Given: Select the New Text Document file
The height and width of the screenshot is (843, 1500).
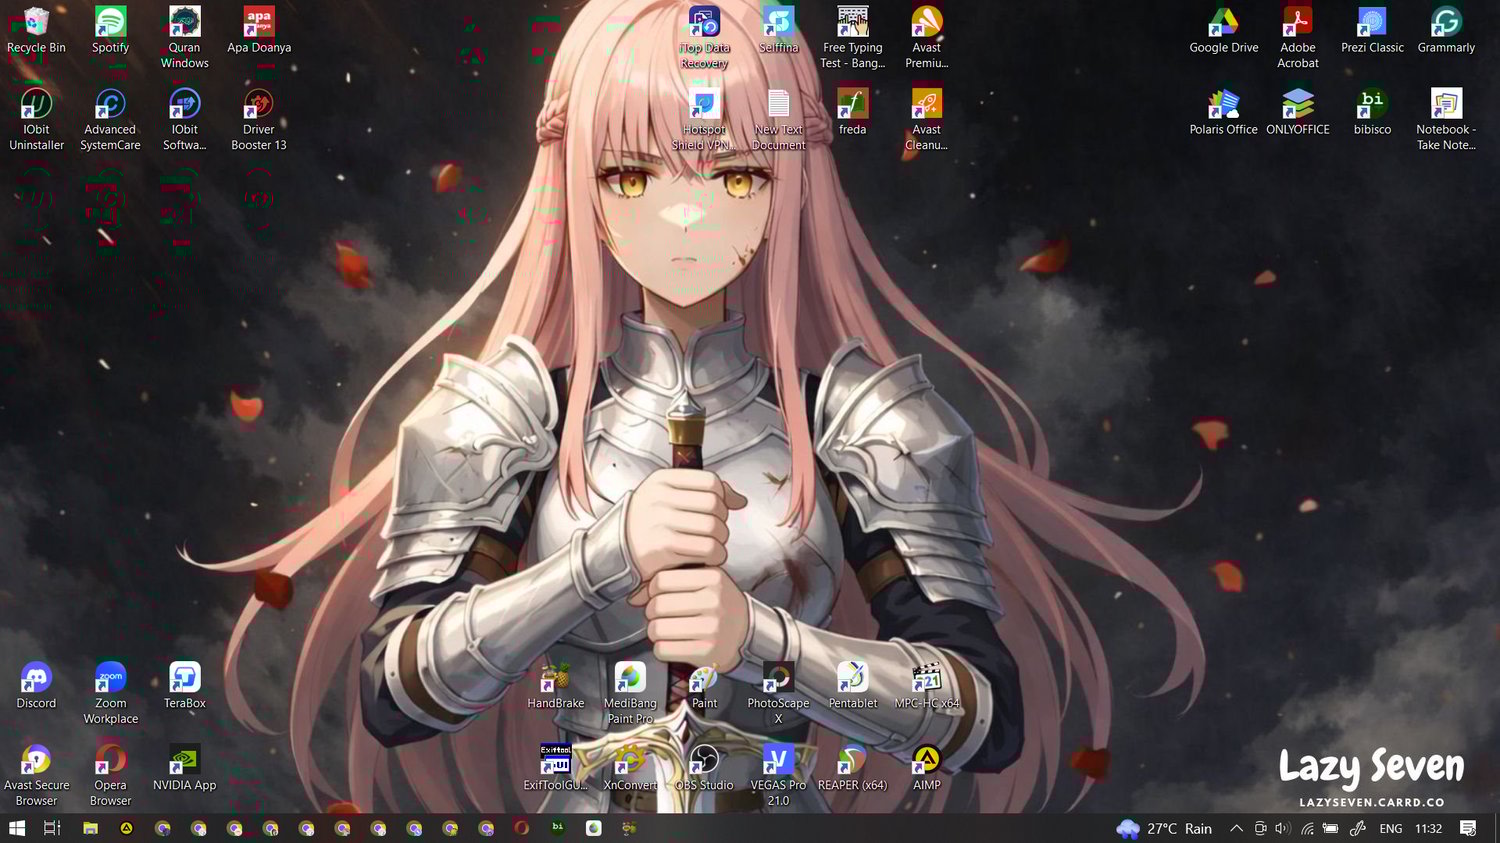Looking at the screenshot, I should click(778, 120).
